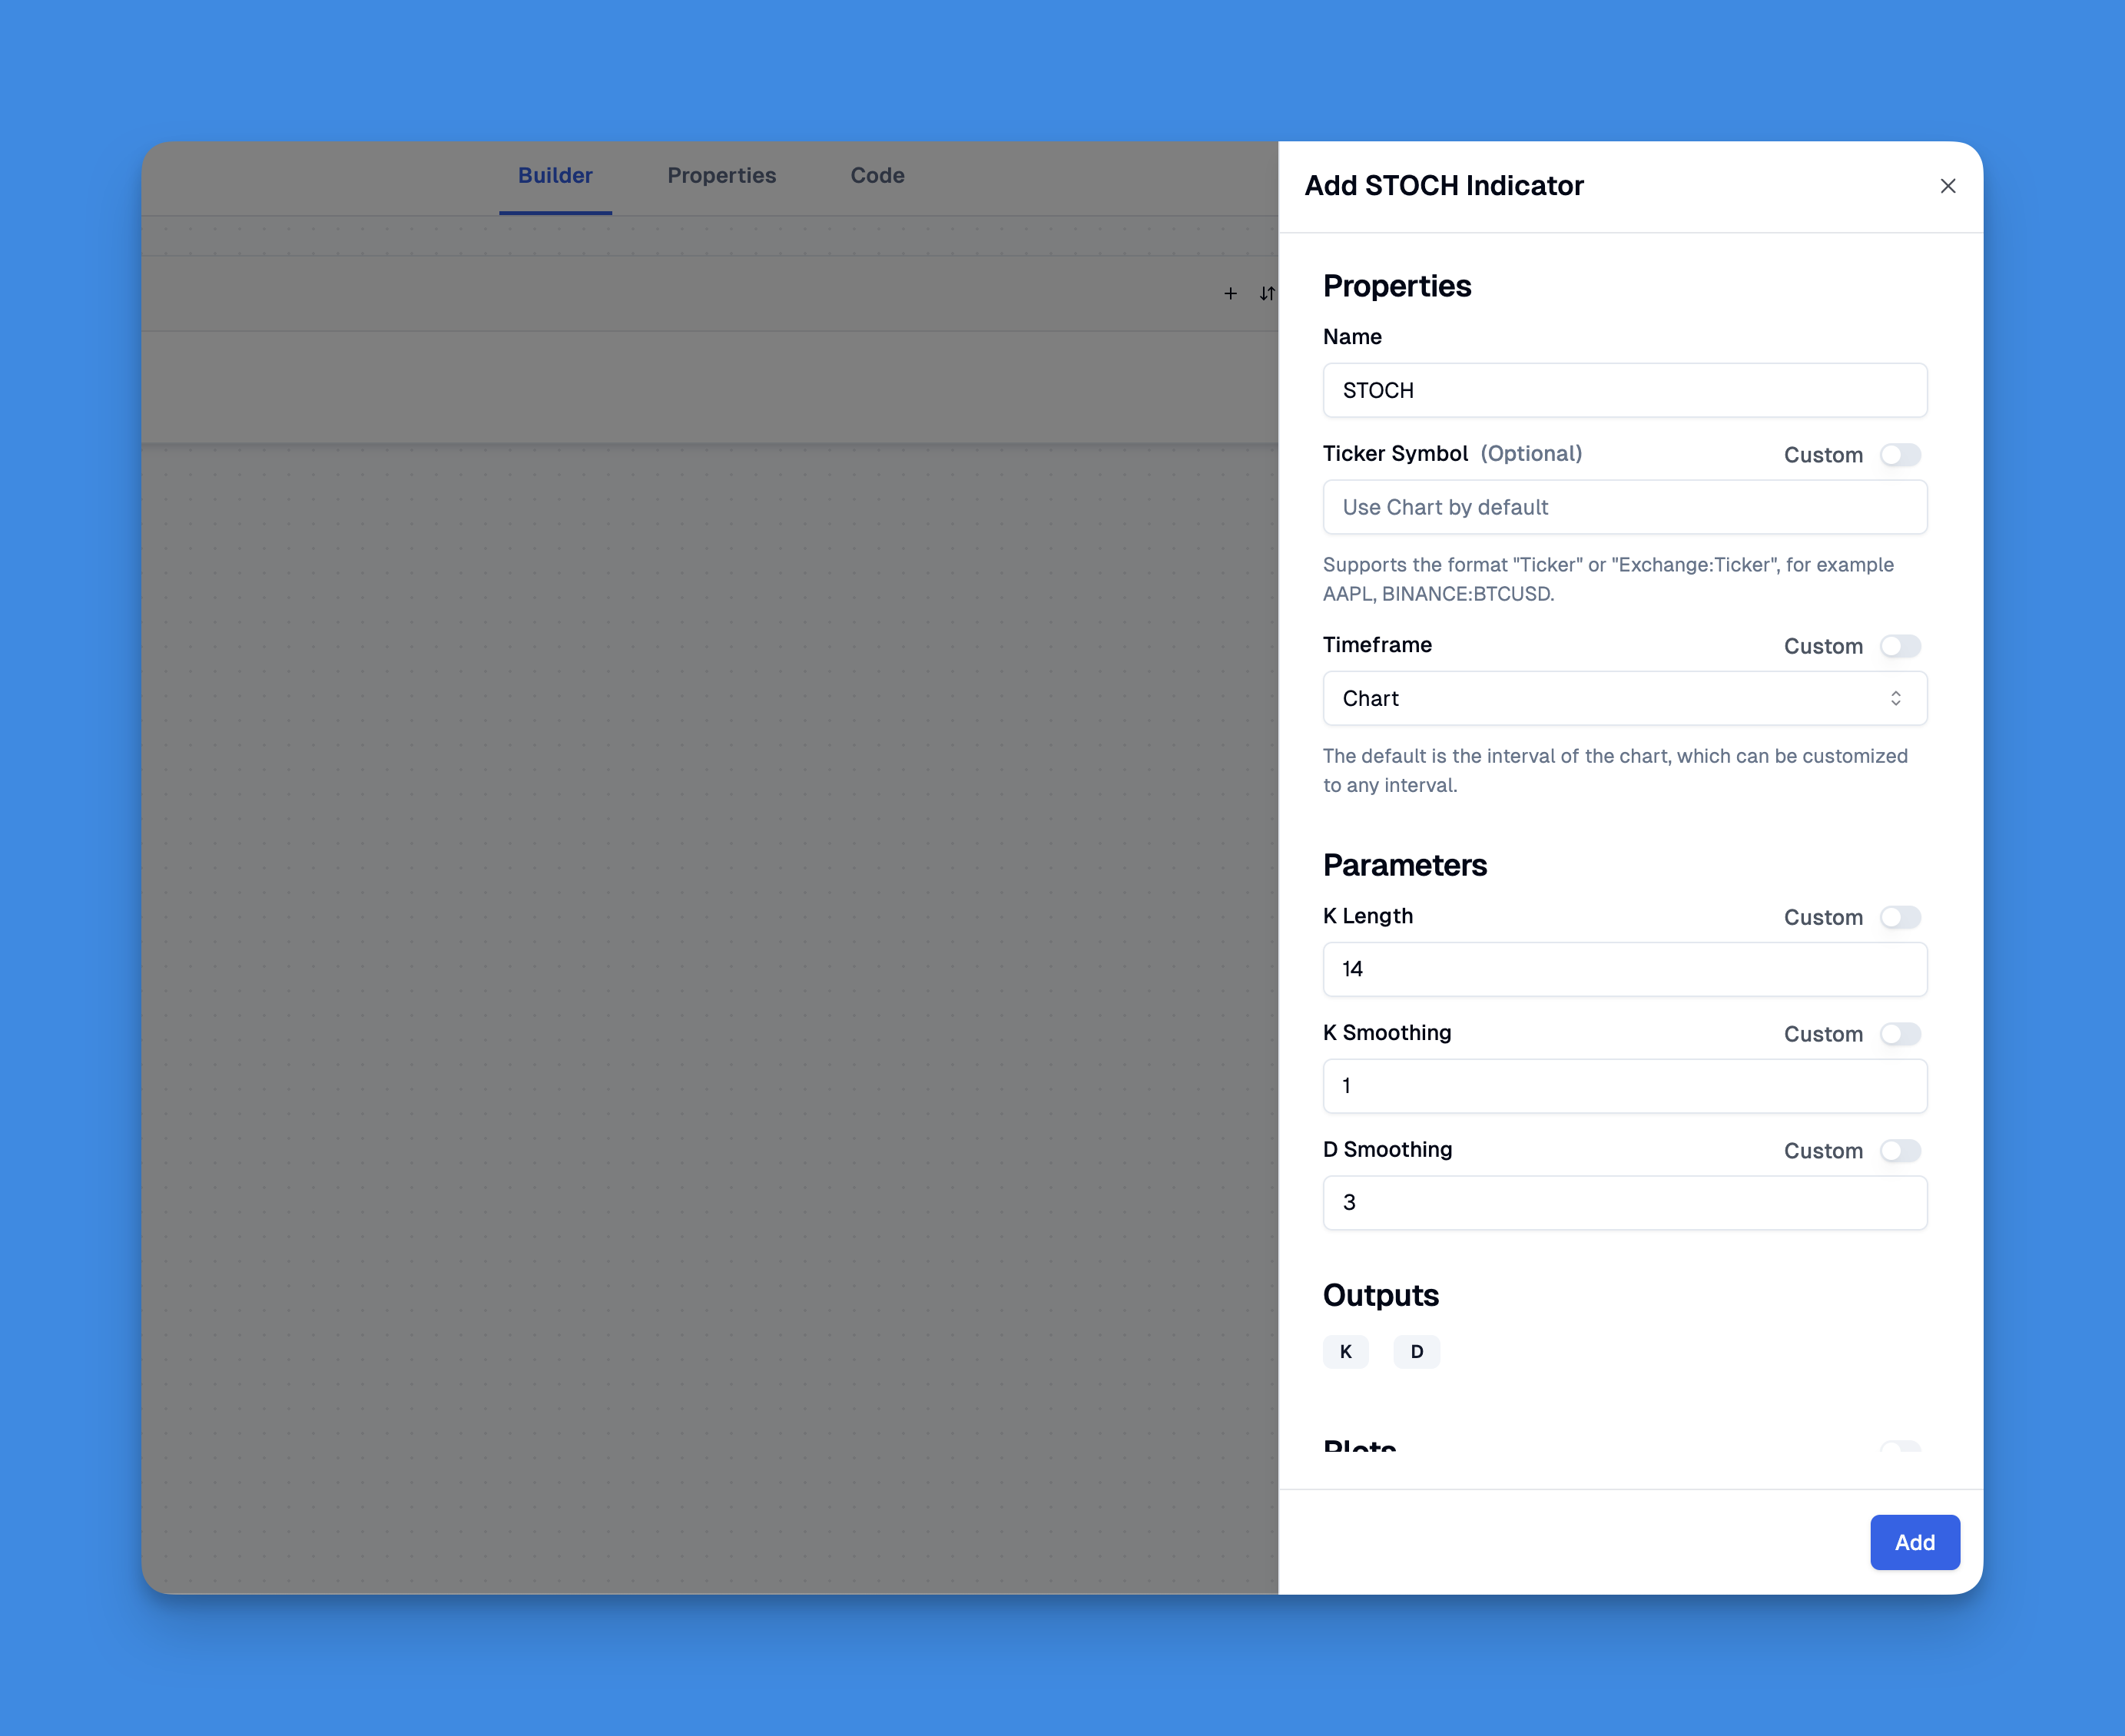The width and height of the screenshot is (2125, 1736).
Task: Click the K output badge icon
Action: pos(1347,1351)
